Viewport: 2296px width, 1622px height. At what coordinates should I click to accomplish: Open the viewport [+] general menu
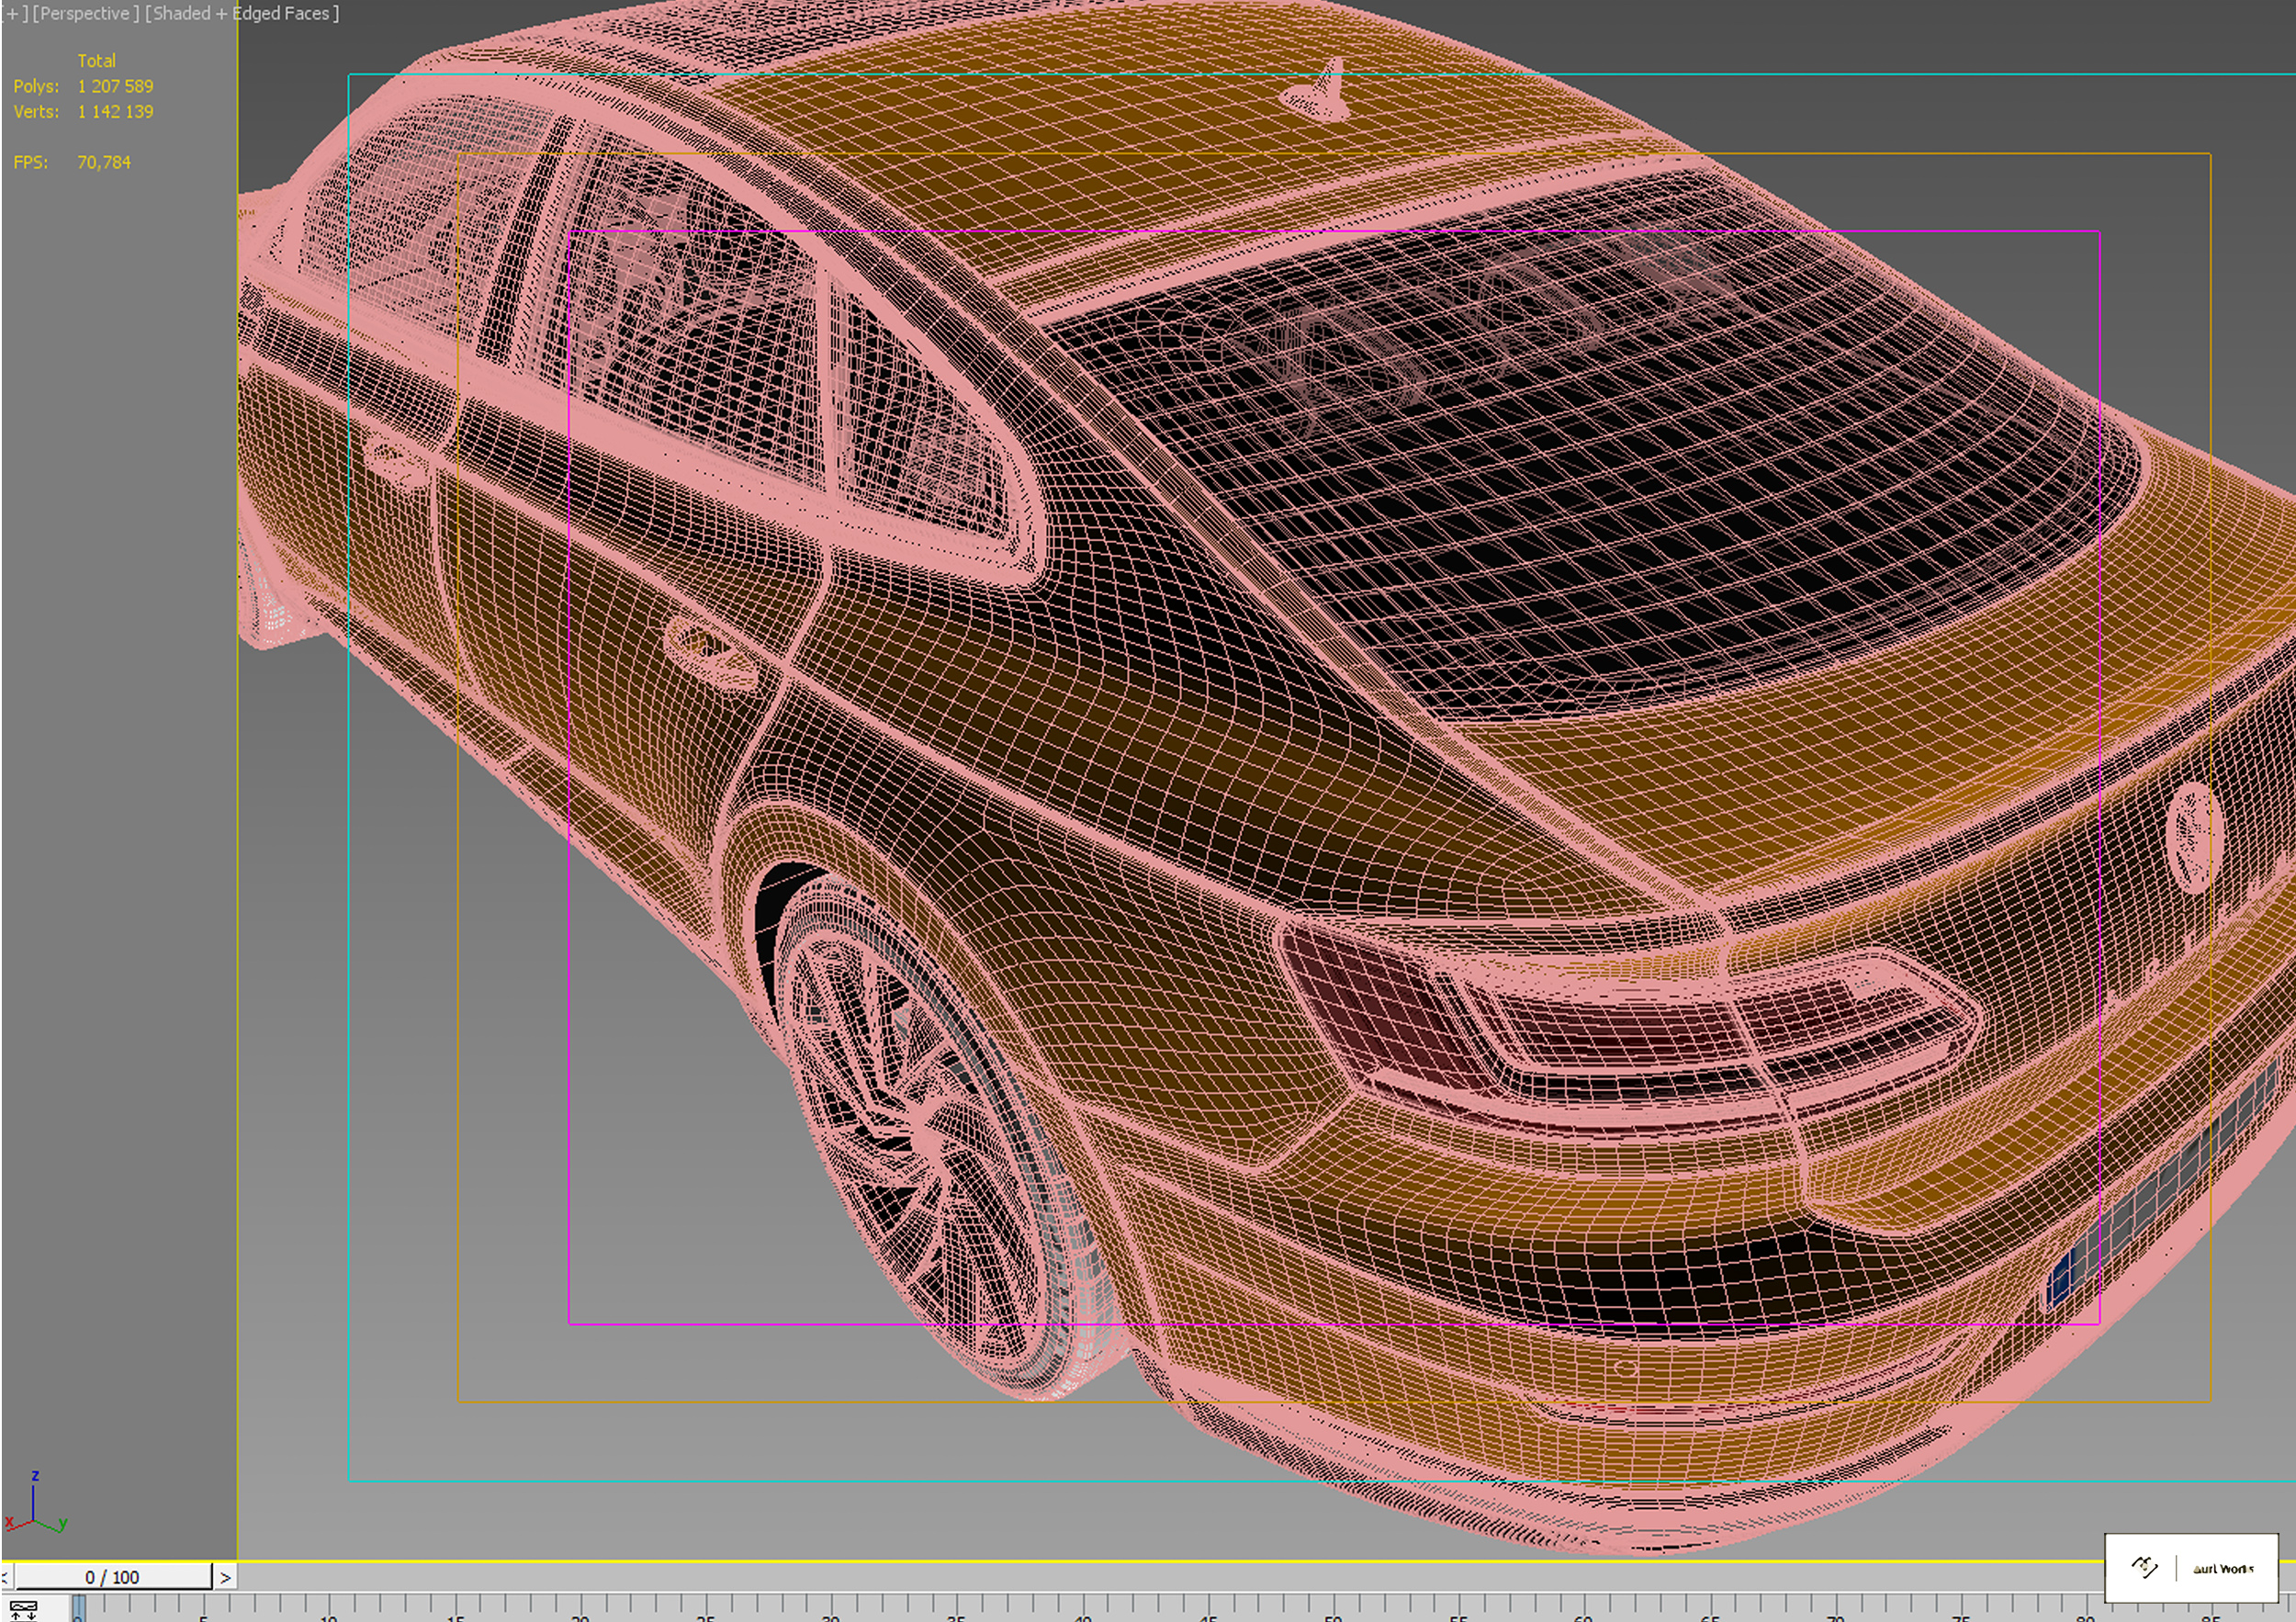coord(14,14)
